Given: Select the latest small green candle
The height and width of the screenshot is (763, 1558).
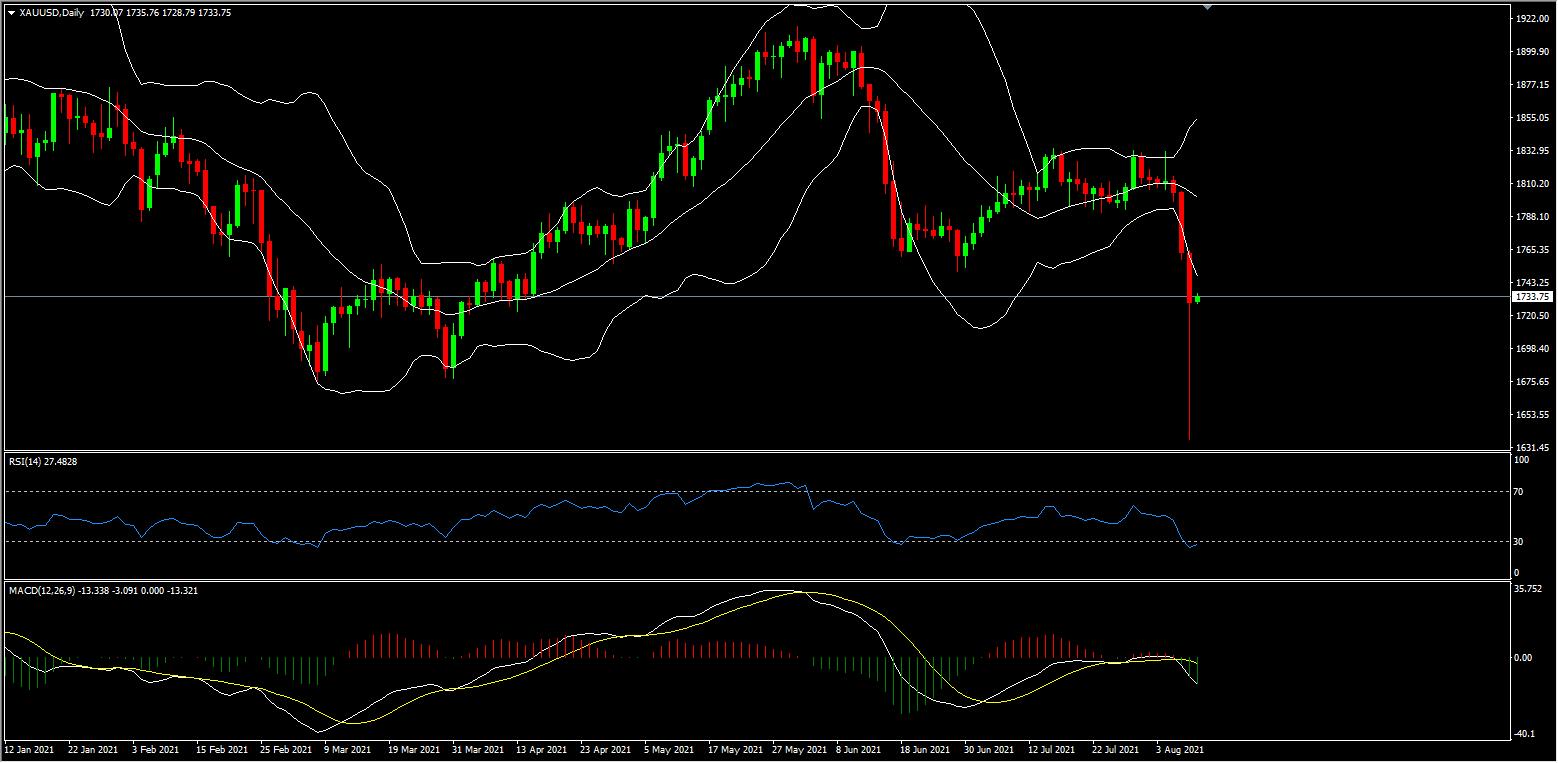Looking at the screenshot, I should 1197,298.
